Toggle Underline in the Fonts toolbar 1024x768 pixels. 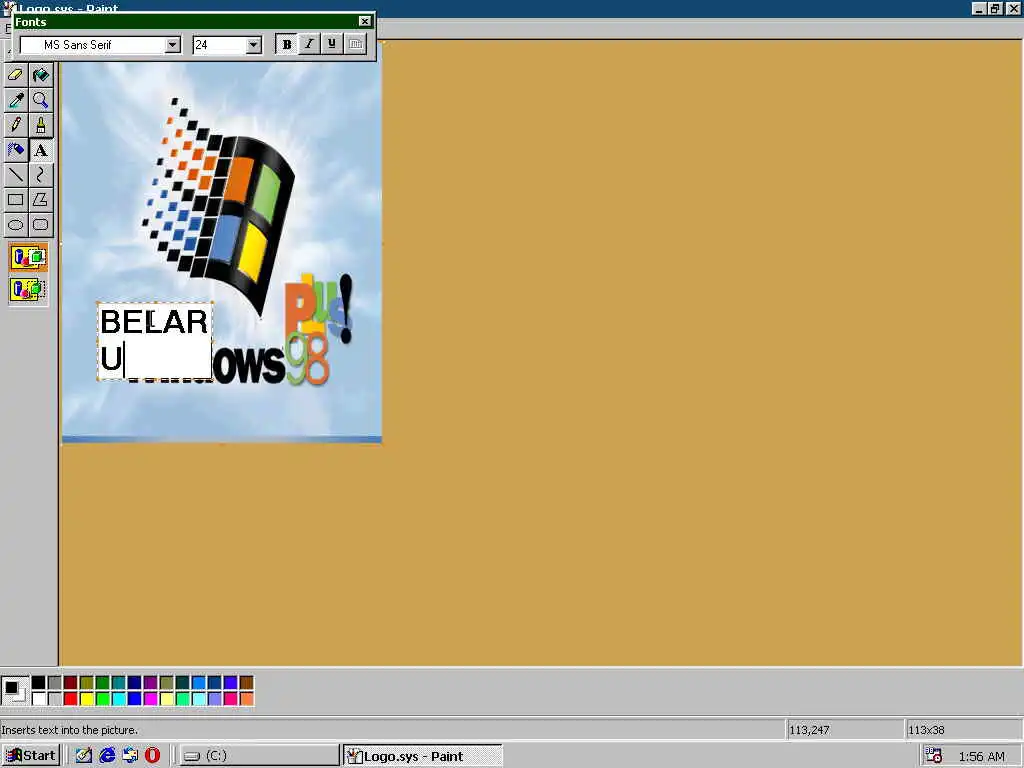pos(332,44)
